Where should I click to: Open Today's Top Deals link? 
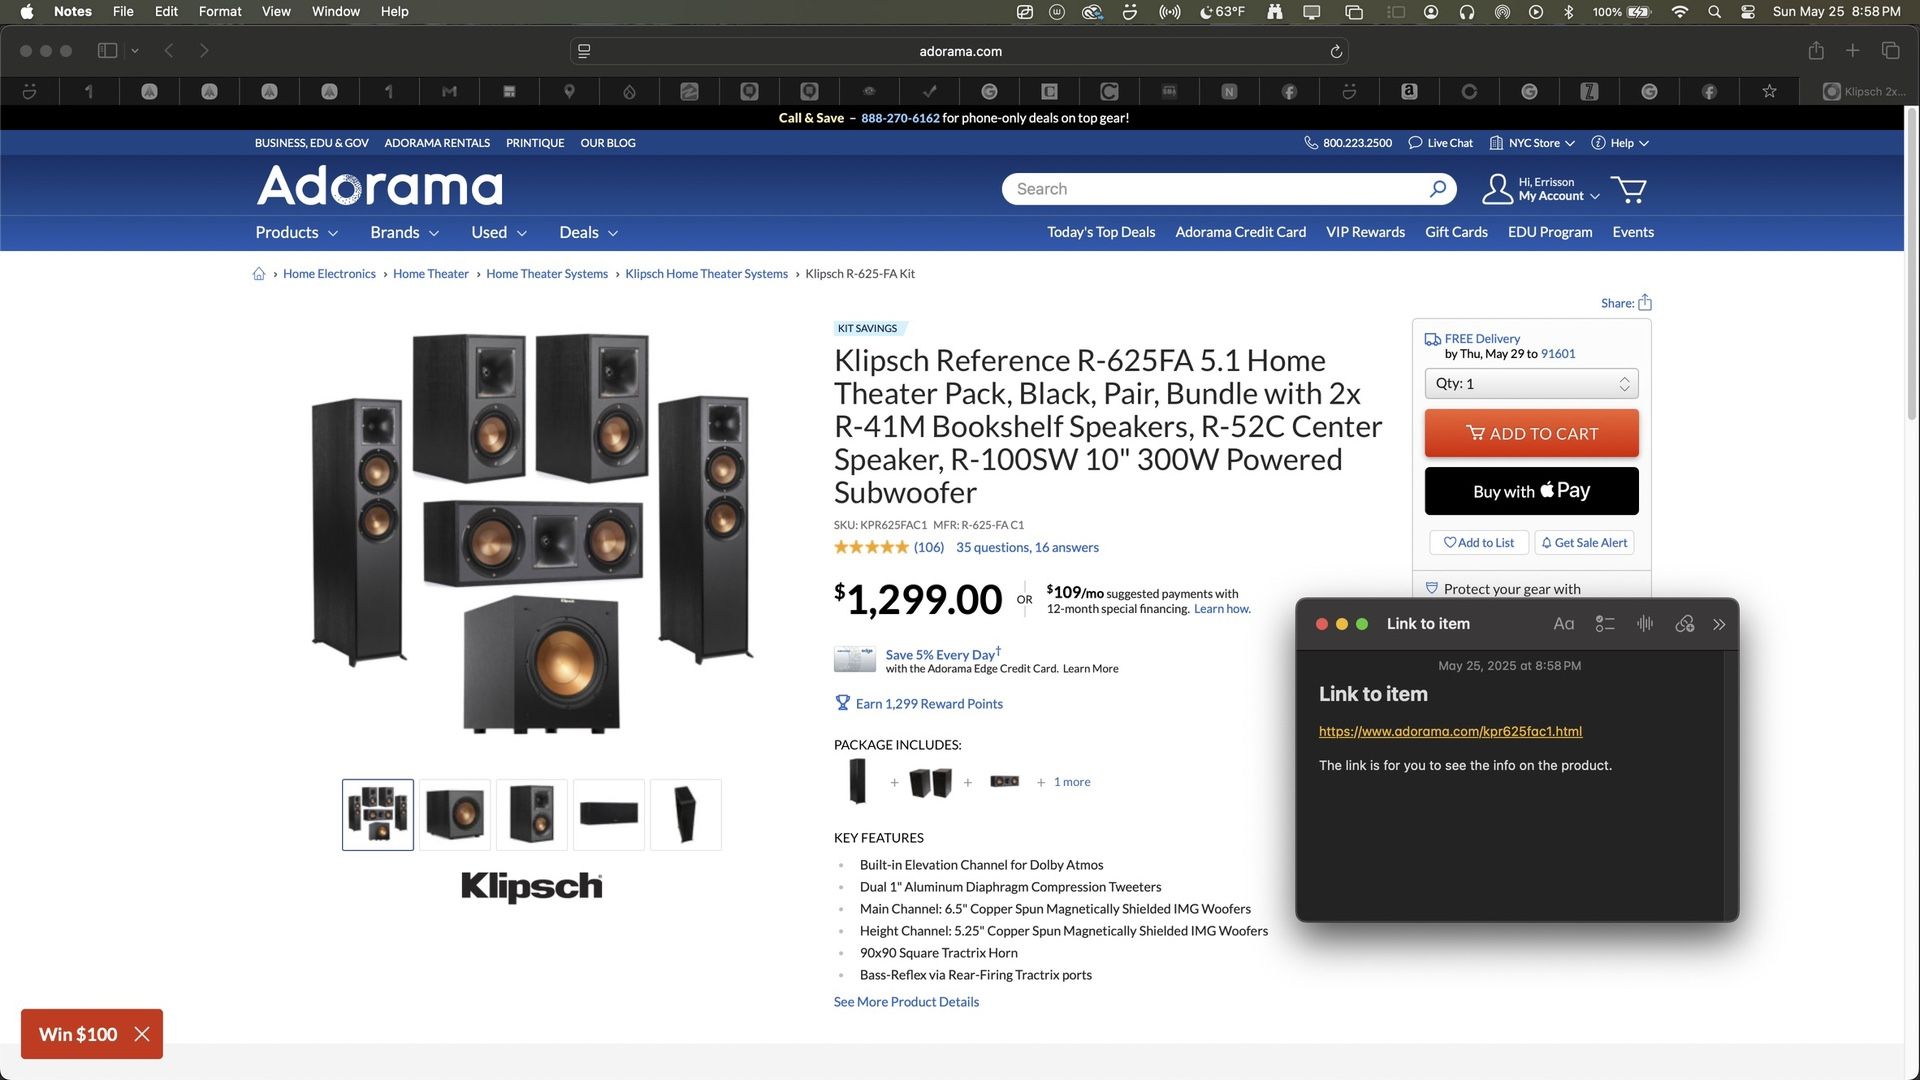point(1101,232)
